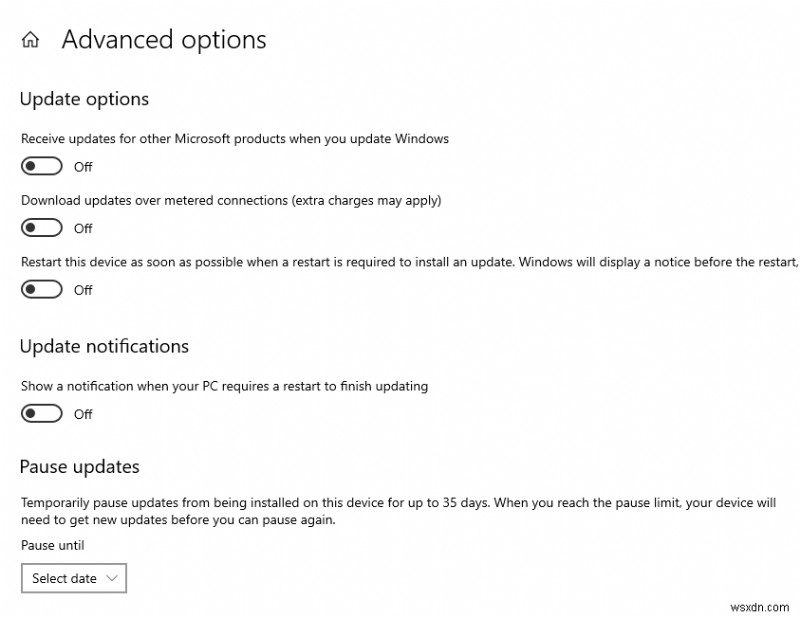
Task: Turn on restart notification when PC requires restart
Action: (x=41, y=413)
